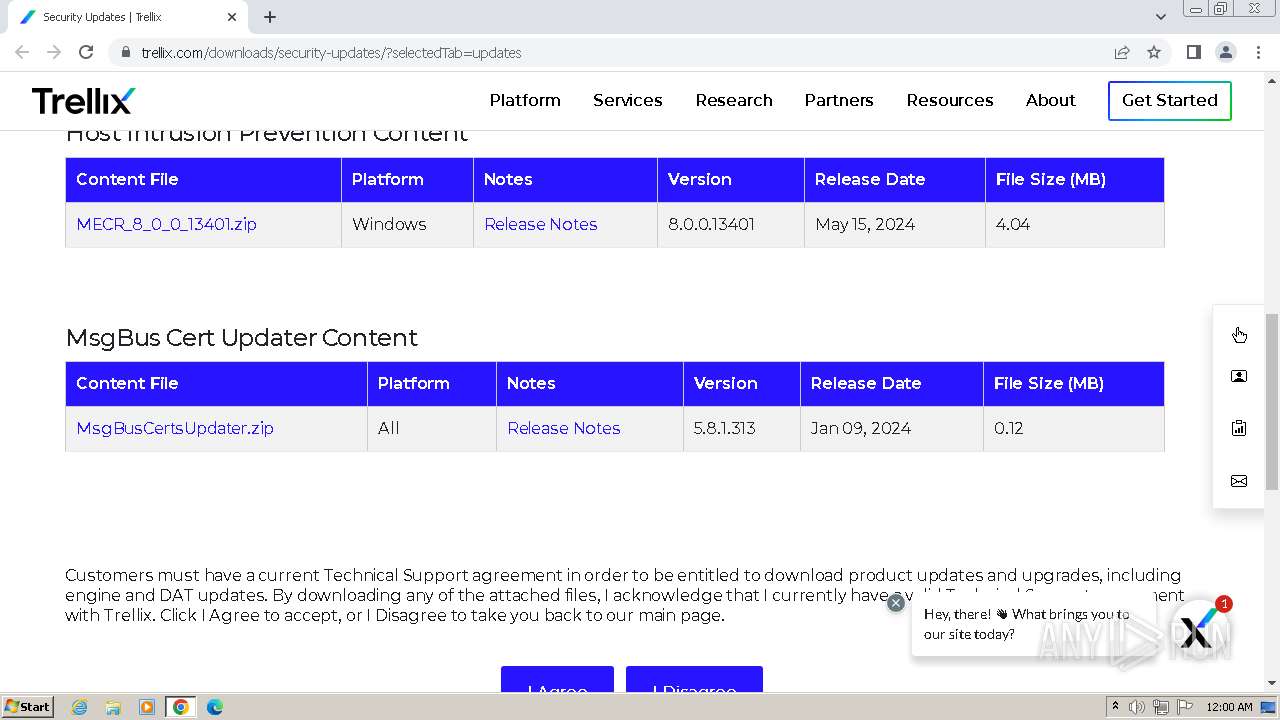1280x720 pixels.
Task: Download MECR_8_0_0_13401.zip file
Action: (x=166, y=224)
